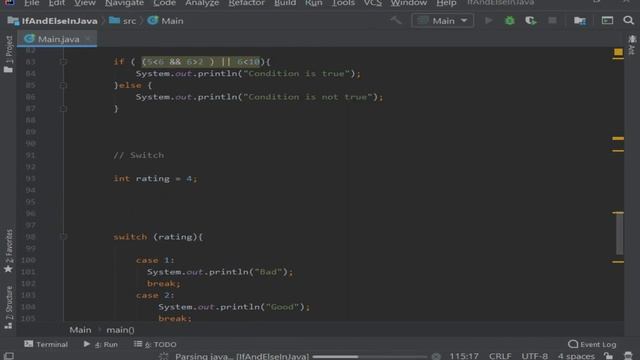The height and width of the screenshot is (360, 640).
Task: Click the Main class breadcrumb in navigation bar
Action: [165, 21]
